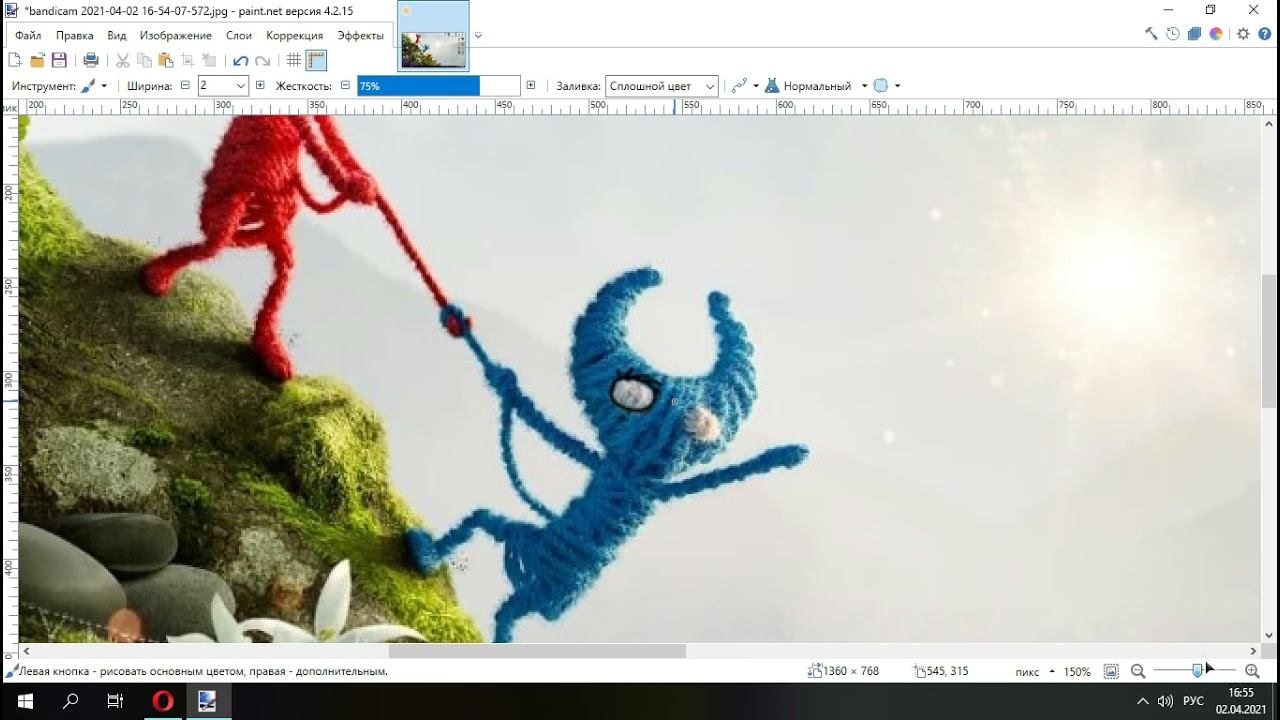Click the horizontal scrollbar left arrow
This screenshot has width=1280, height=720.
click(25, 651)
